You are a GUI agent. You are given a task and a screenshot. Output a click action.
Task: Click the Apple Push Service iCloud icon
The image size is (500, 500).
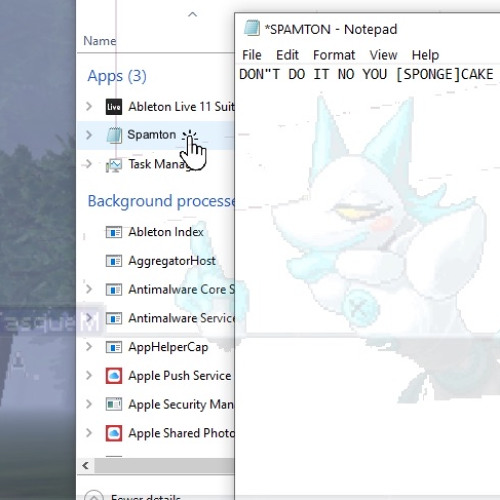coord(114,376)
